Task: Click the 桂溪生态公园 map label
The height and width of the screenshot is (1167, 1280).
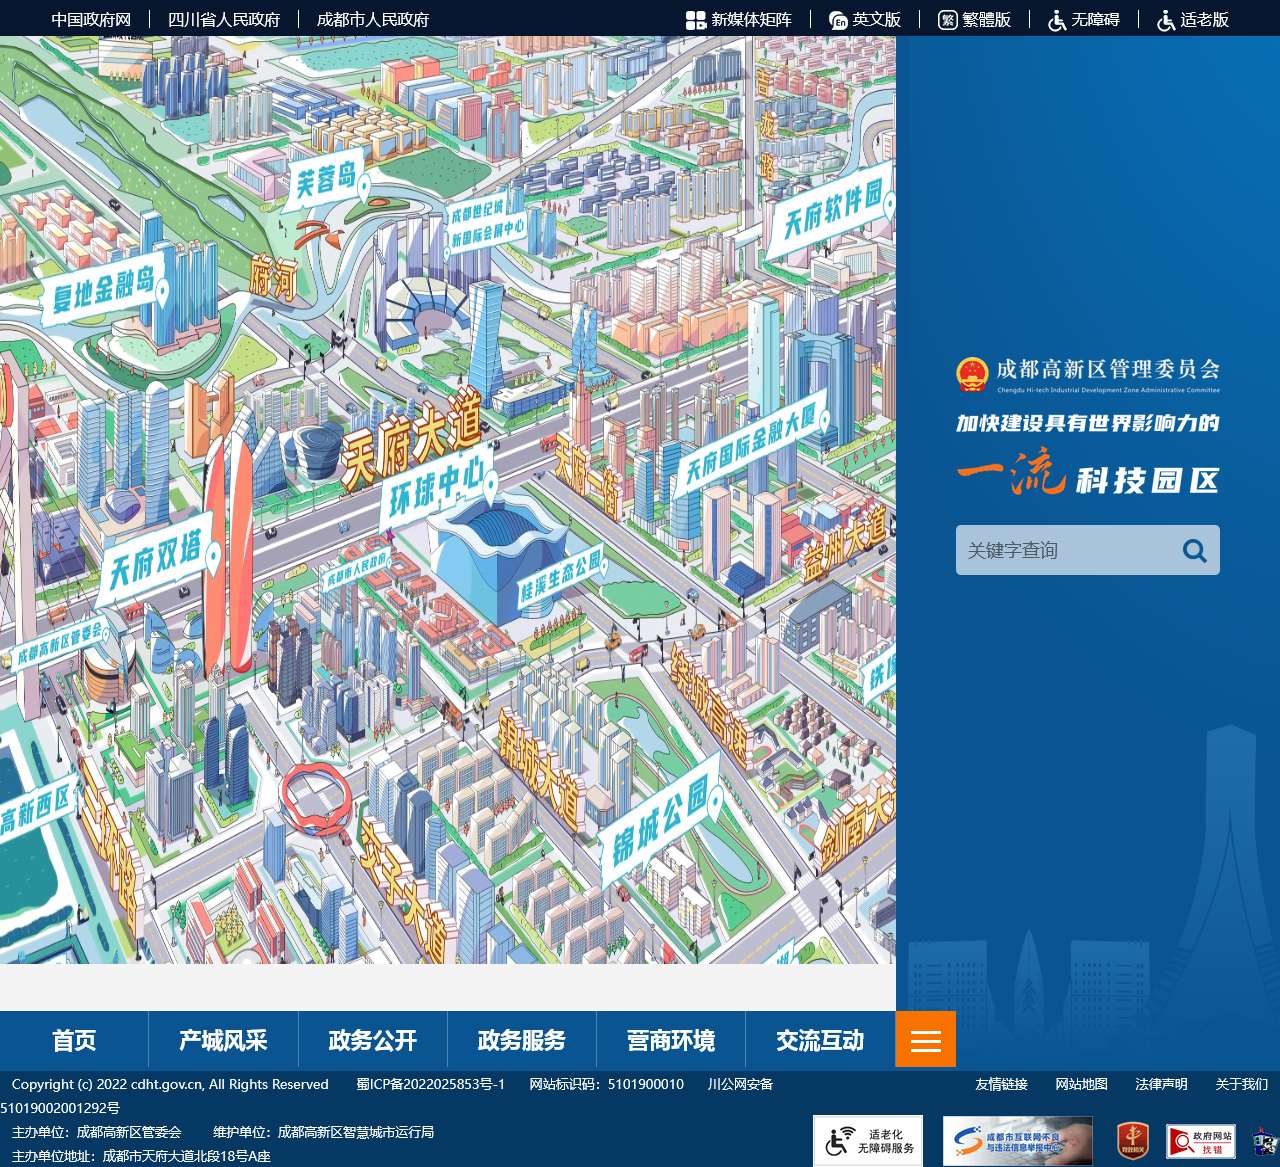Action: click(x=561, y=575)
